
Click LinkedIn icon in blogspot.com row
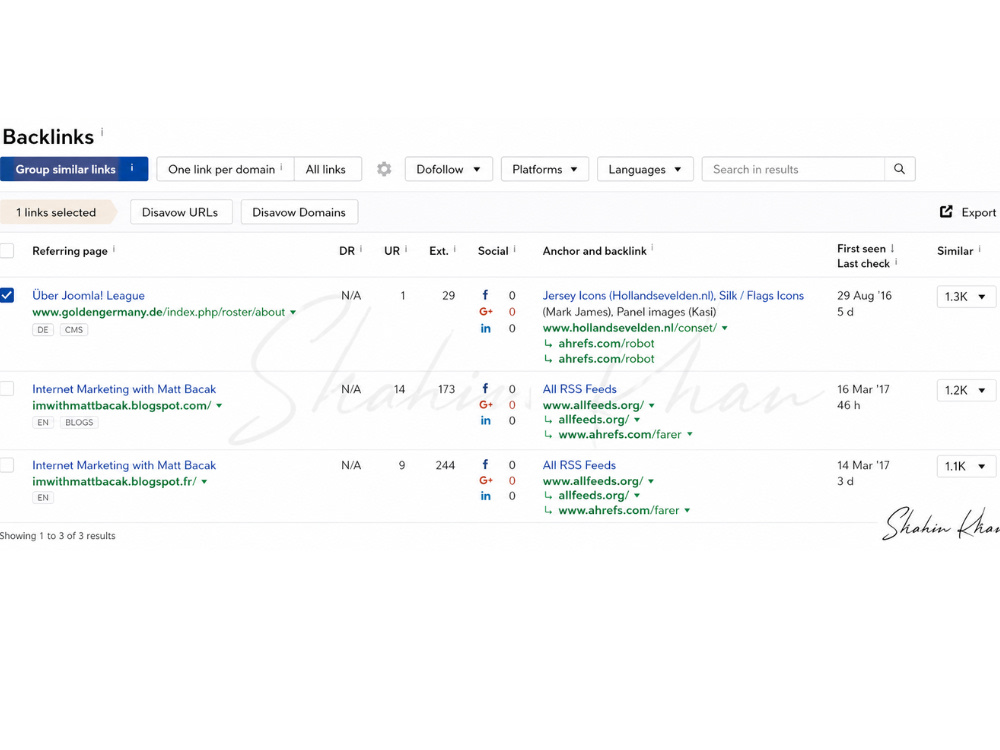point(485,420)
